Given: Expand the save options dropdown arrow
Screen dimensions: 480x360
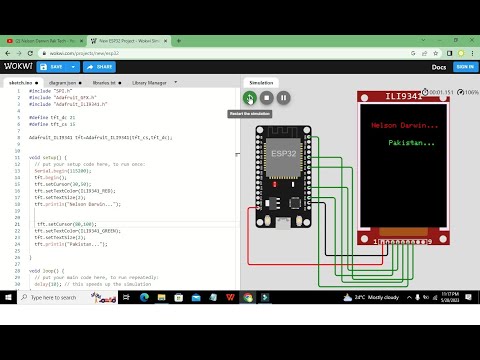Looking at the screenshot, I should 73,67.
